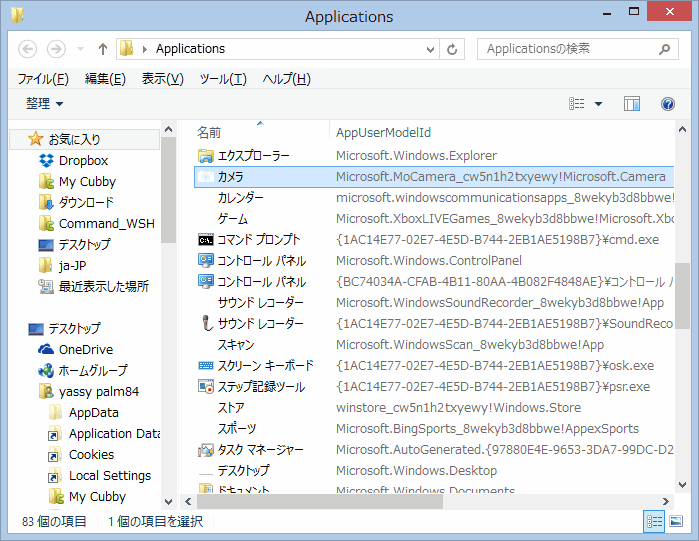Click the navigation pane scroll down arrow

(x=168, y=502)
